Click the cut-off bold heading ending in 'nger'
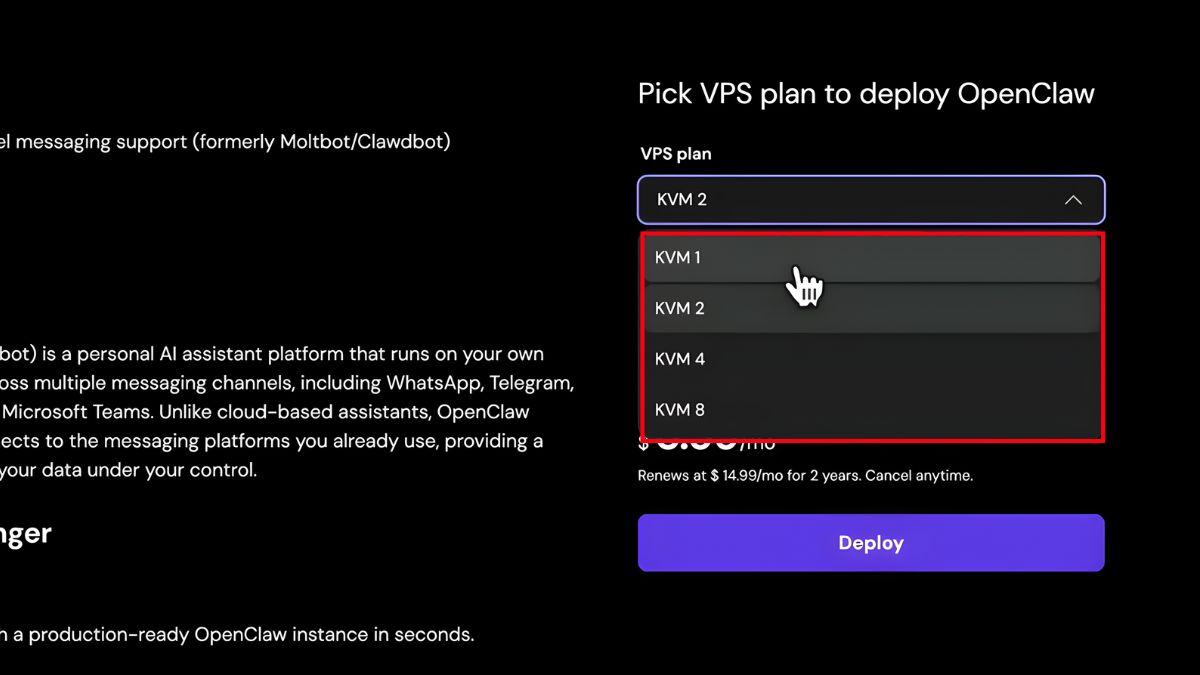 pyautogui.click(x=25, y=534)
